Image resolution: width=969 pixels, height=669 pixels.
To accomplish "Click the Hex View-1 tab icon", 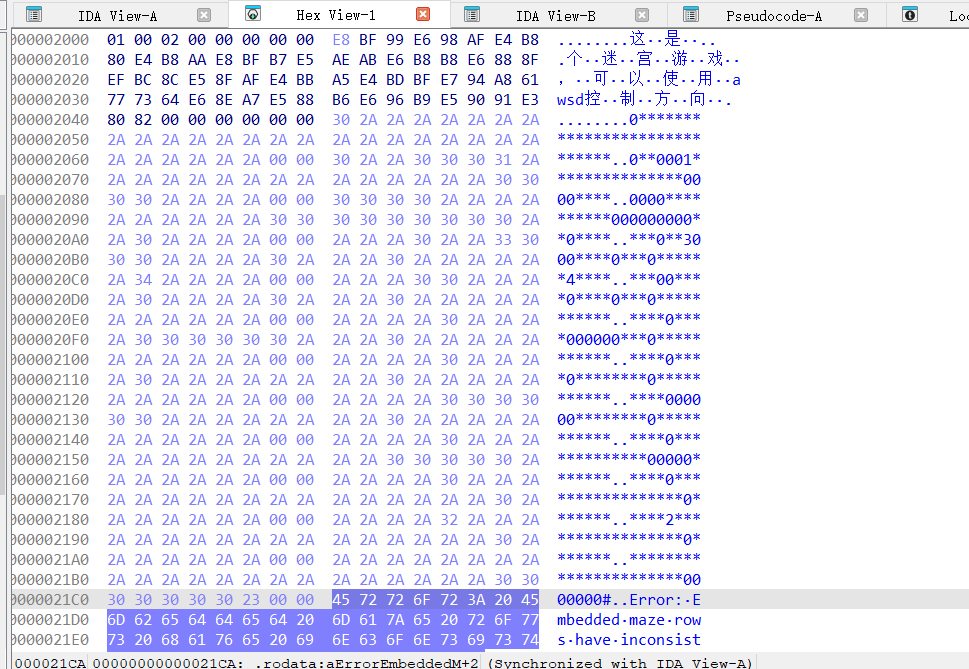I will [x=254, y=15].
